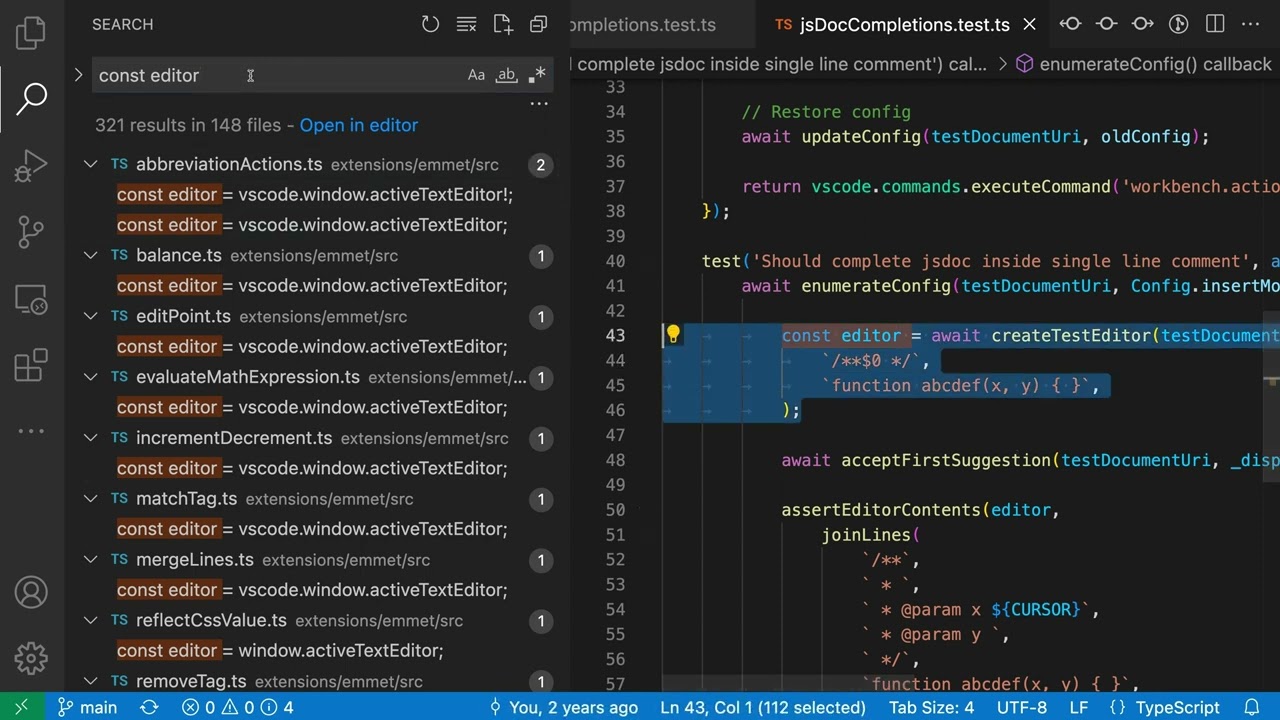Split the editor to the right
Viewport: 1280px width, 720px height.
[1215, 24]
